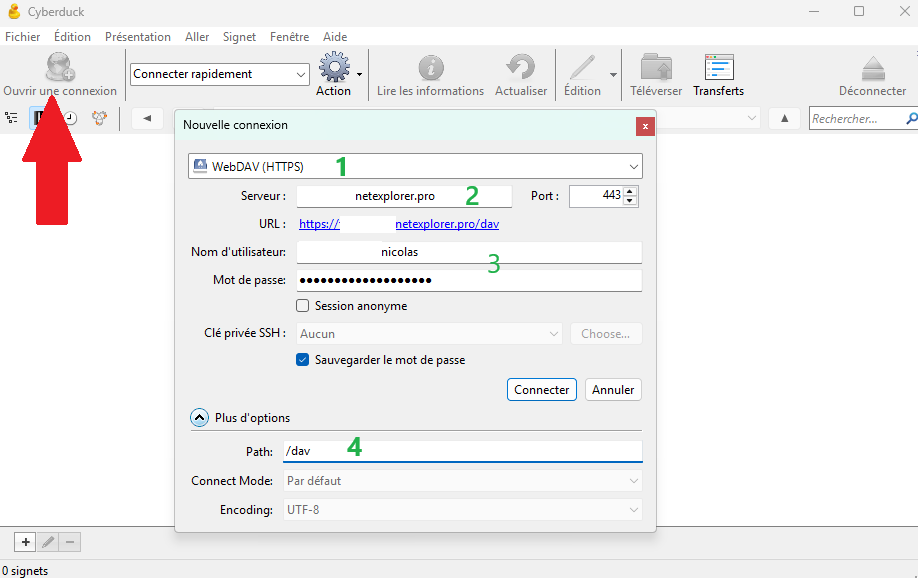Show the history clock view
918x578 pixels.
click(x=70, y=118)
